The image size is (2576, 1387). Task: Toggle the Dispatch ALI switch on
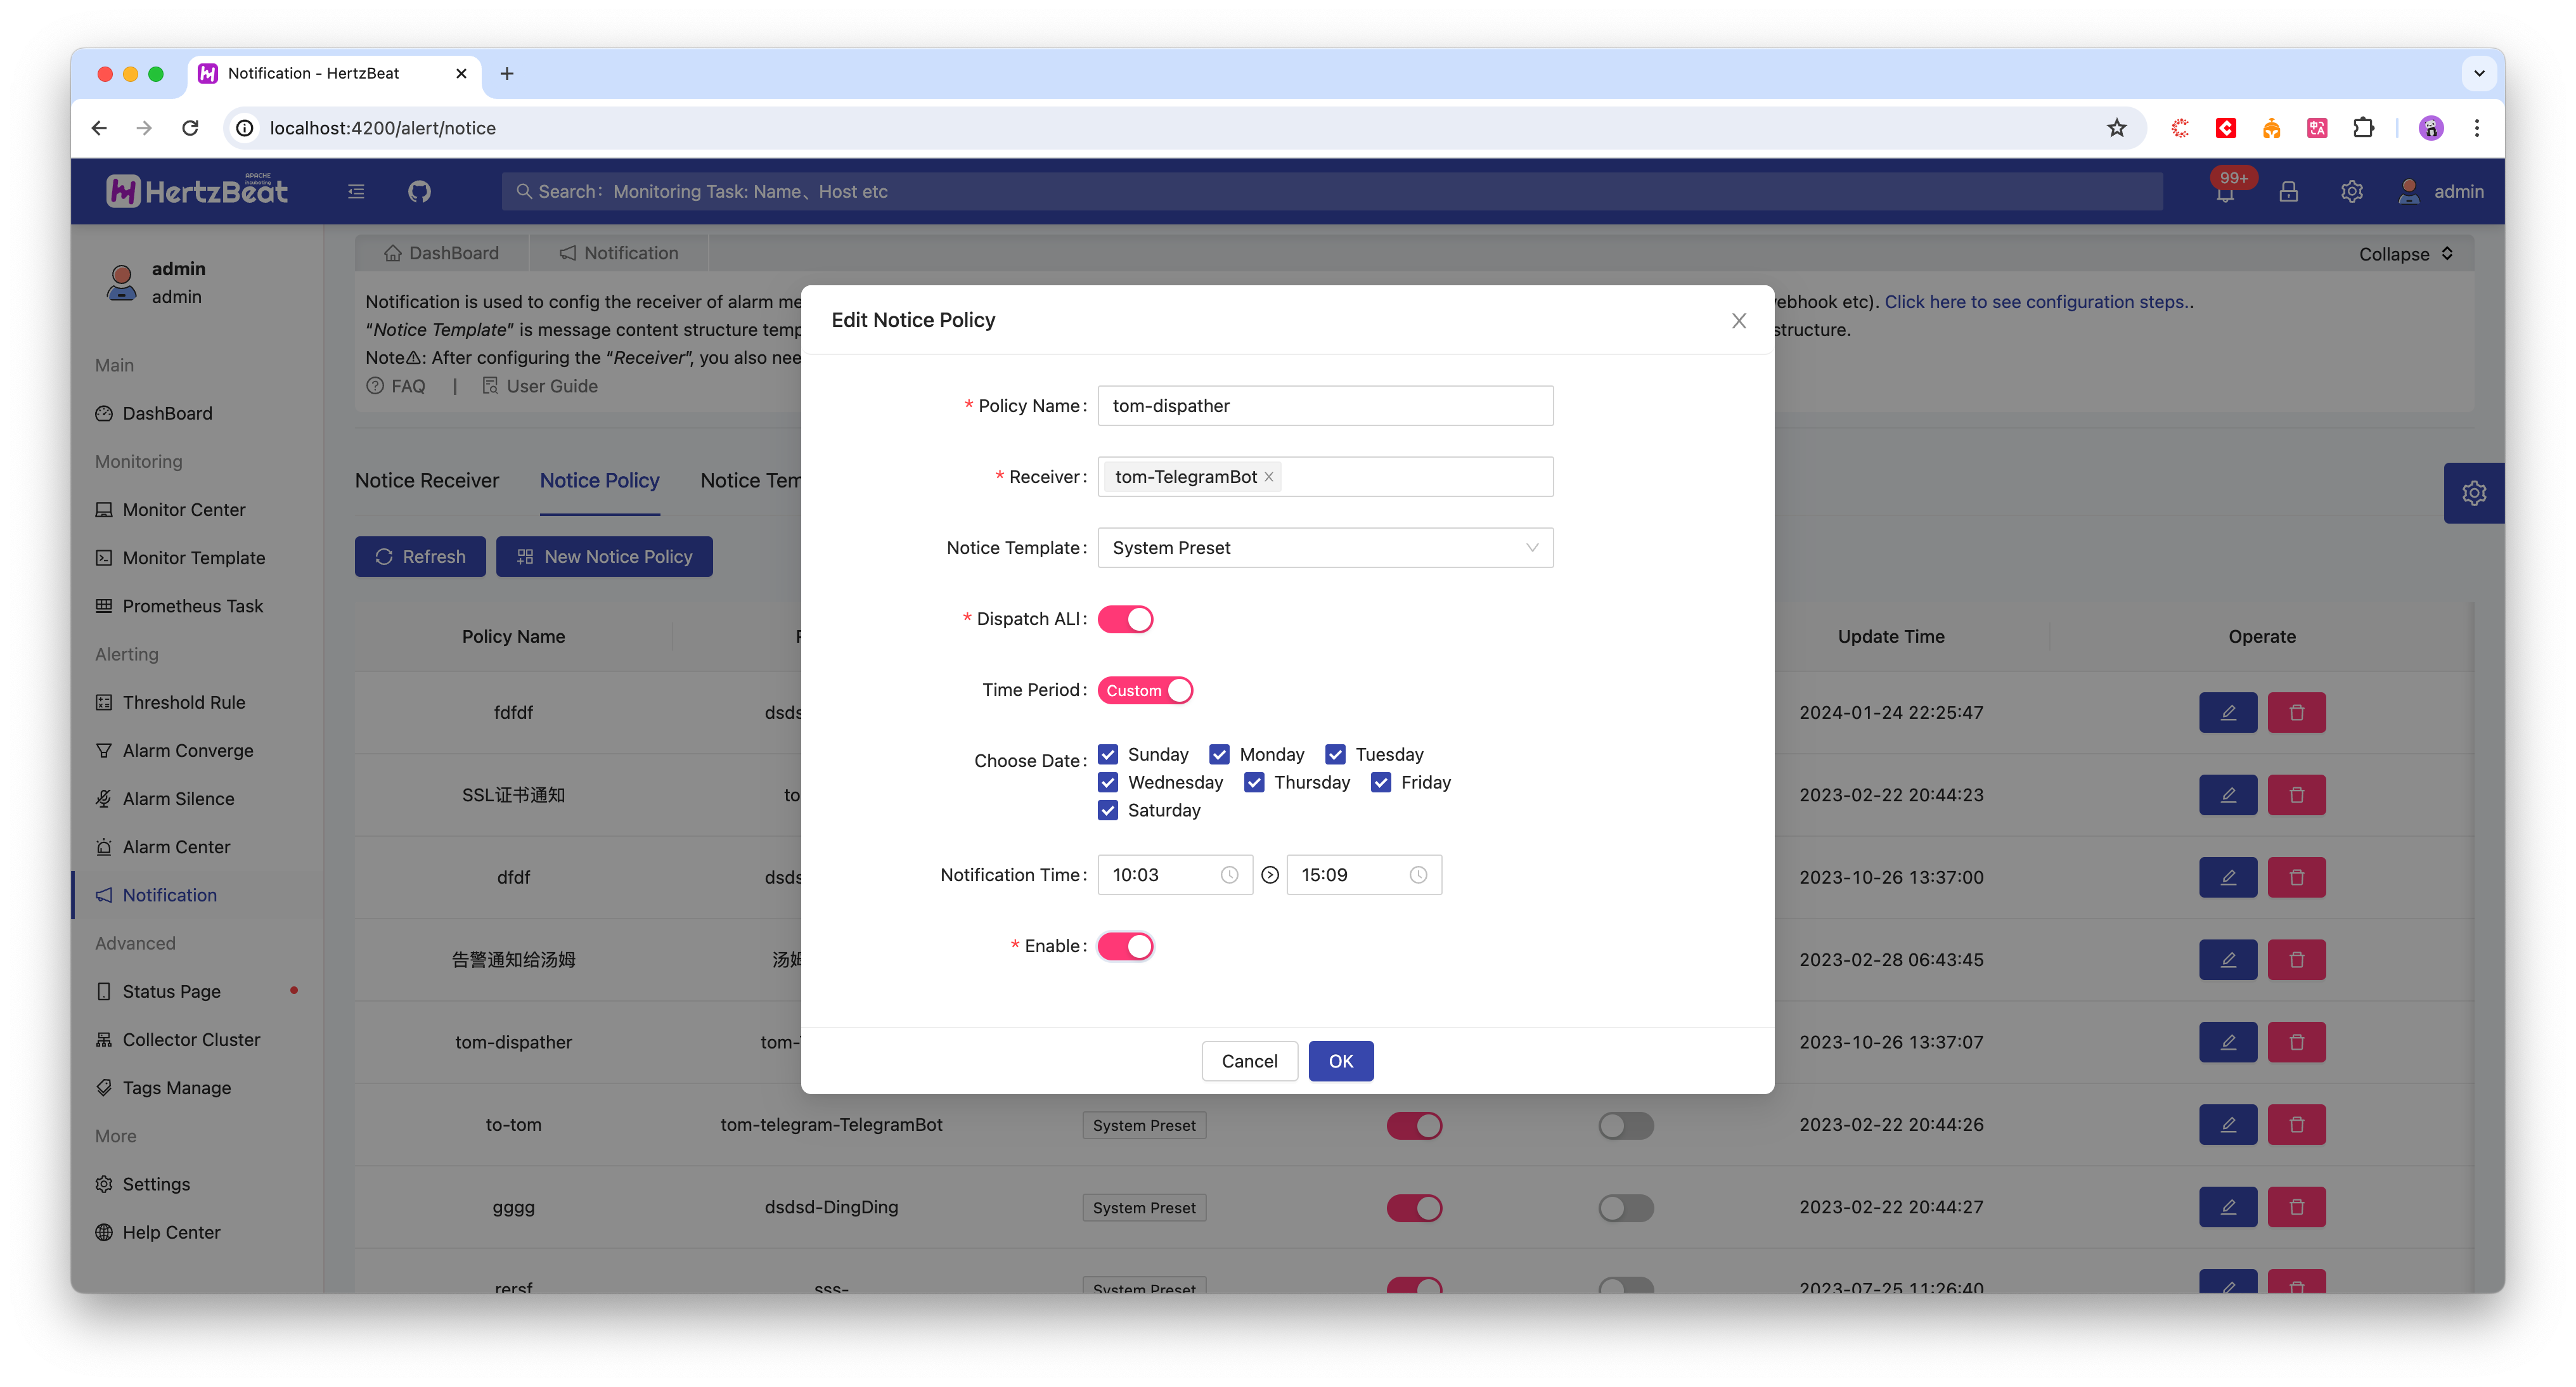click(1126, 618)
